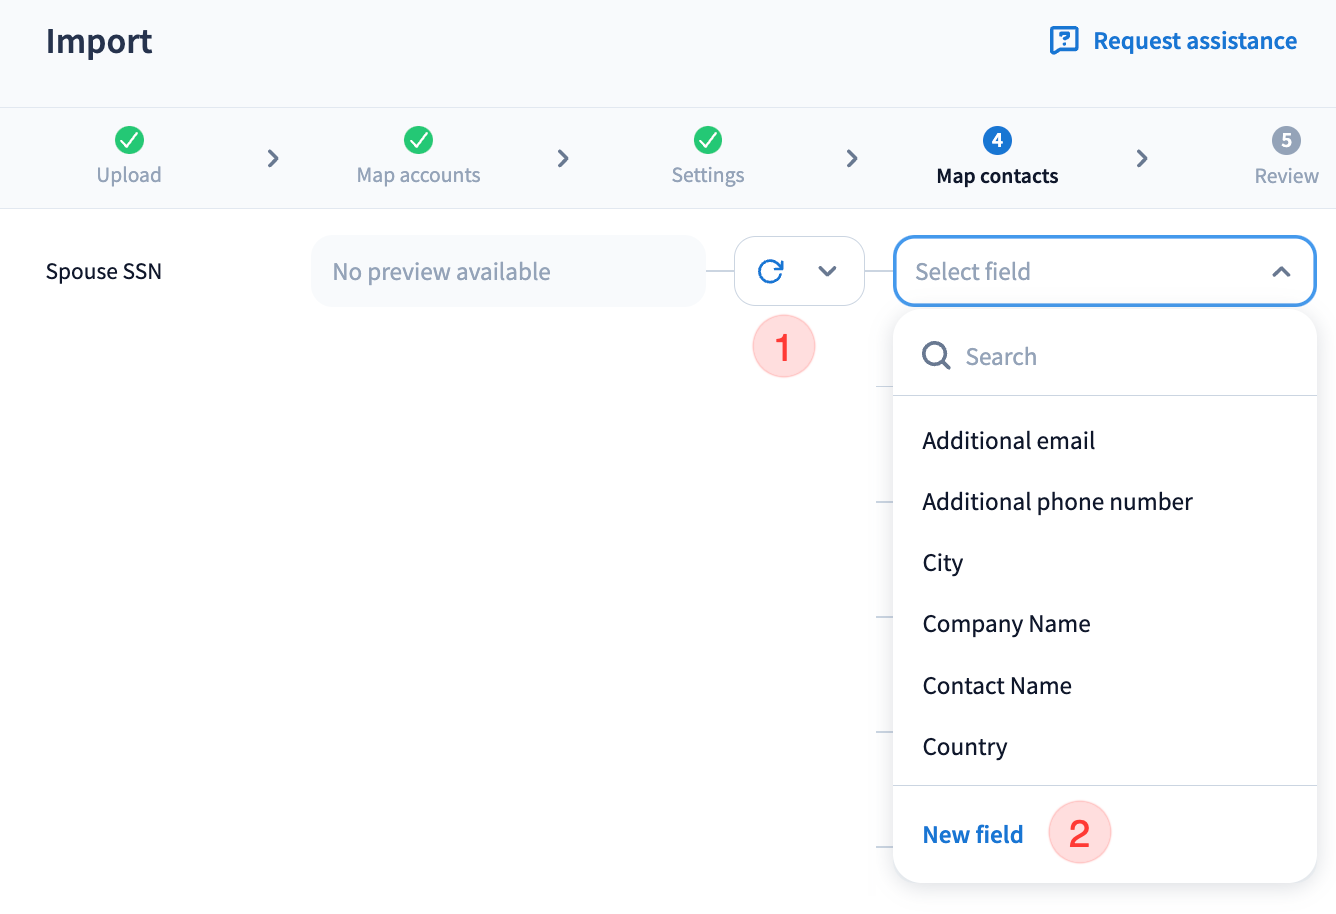Click the step 5 Review badge
1336x914 pixels.
coord(1286,141)
